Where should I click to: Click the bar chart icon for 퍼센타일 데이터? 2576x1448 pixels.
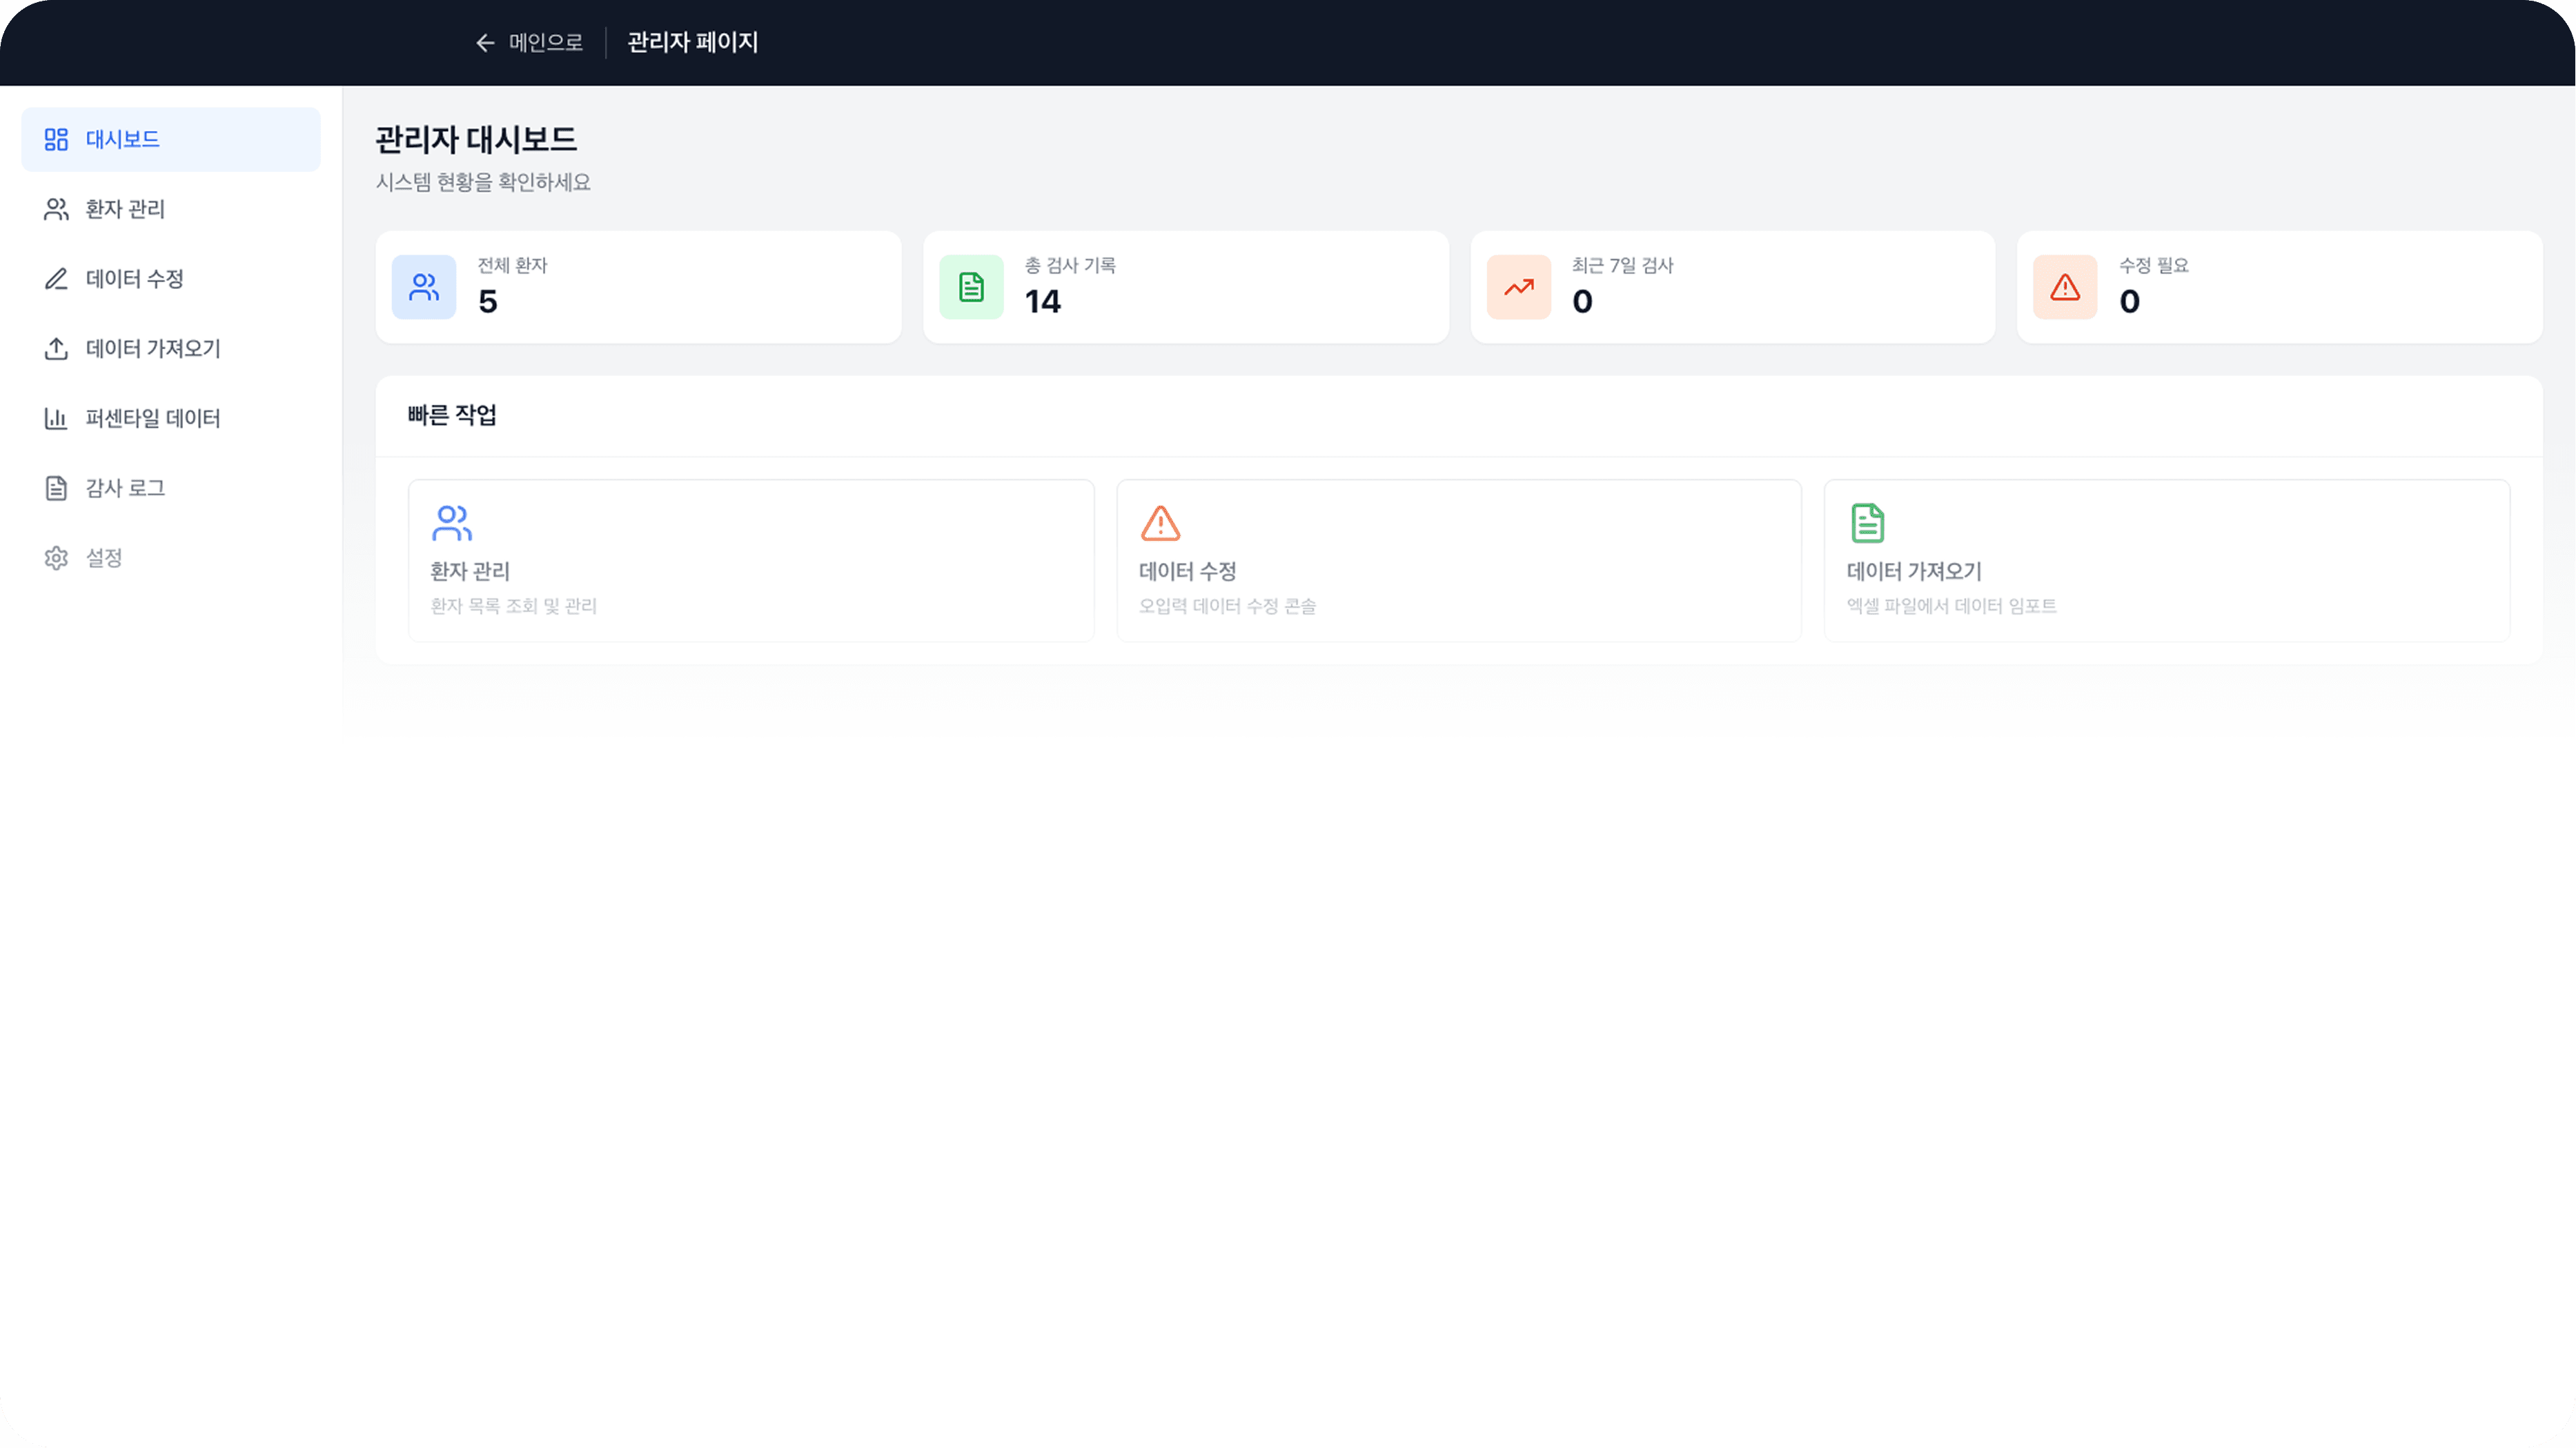(56, 419)
